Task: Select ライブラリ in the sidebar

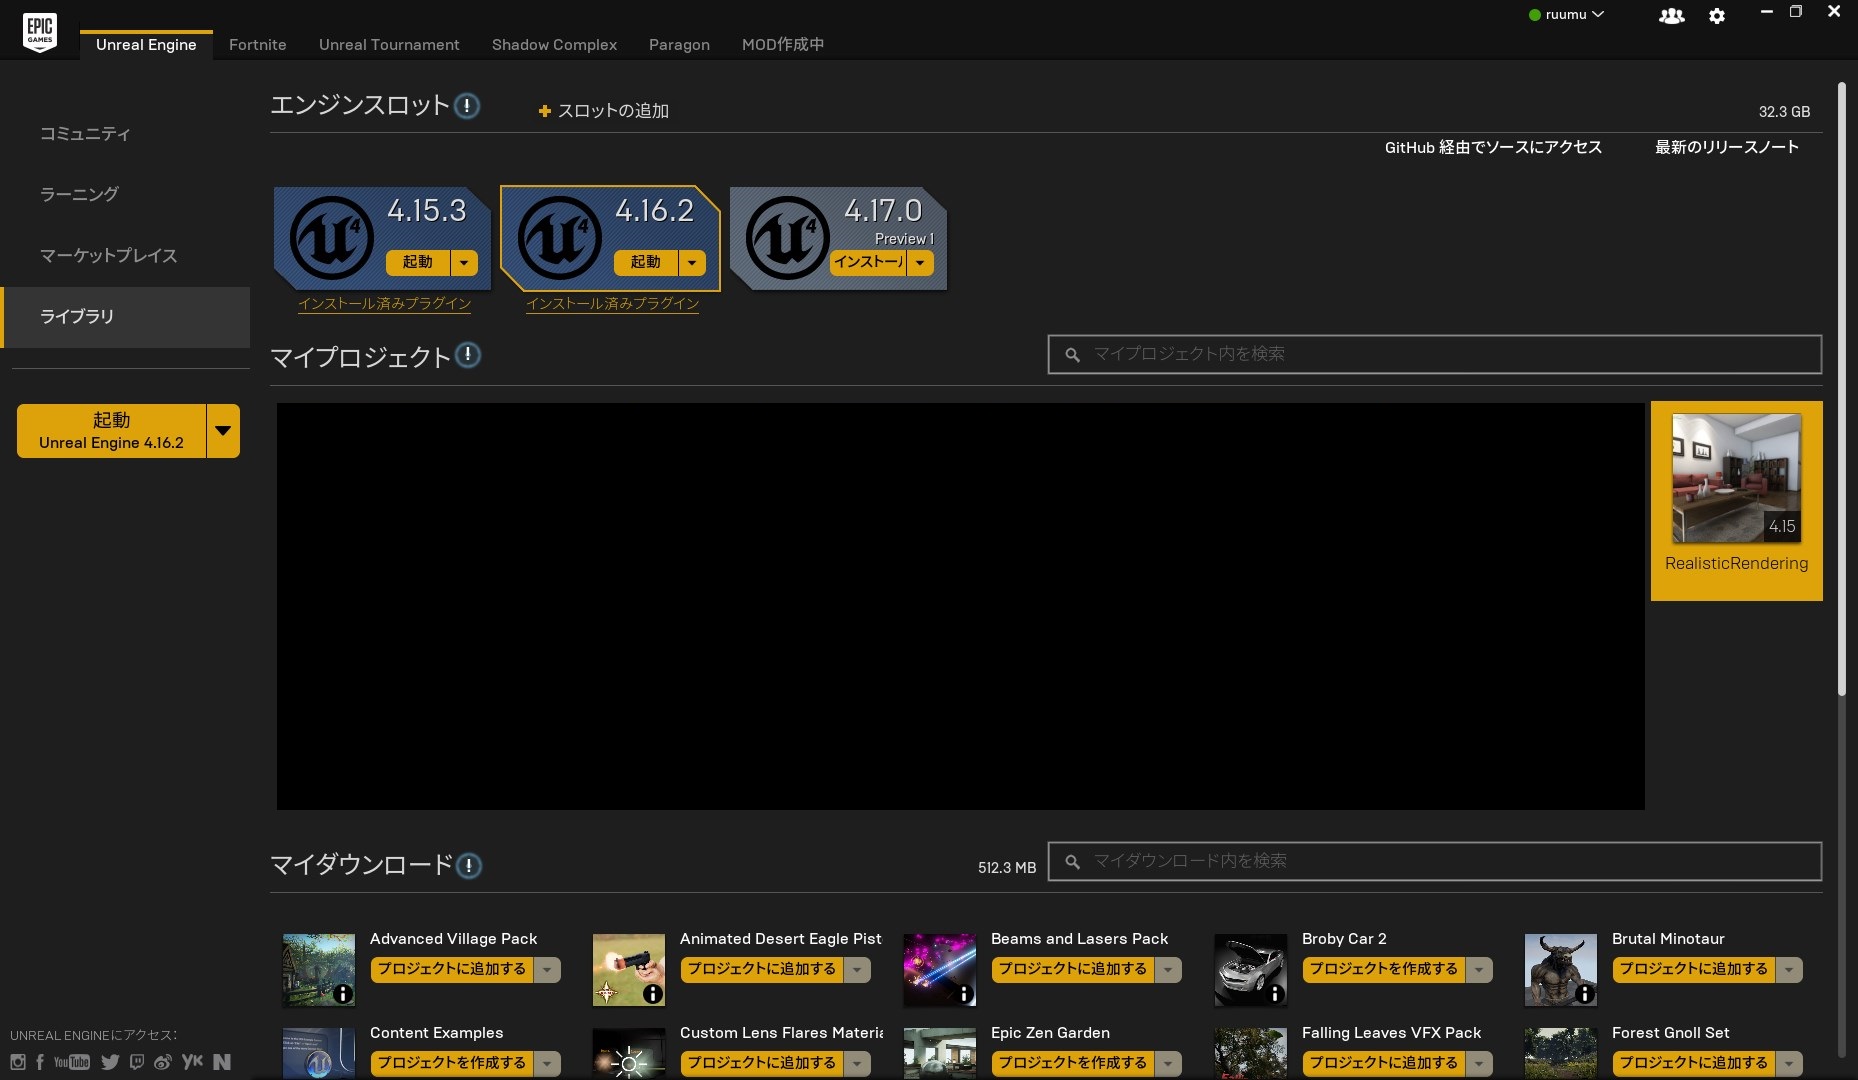Action: click(125, 317)
